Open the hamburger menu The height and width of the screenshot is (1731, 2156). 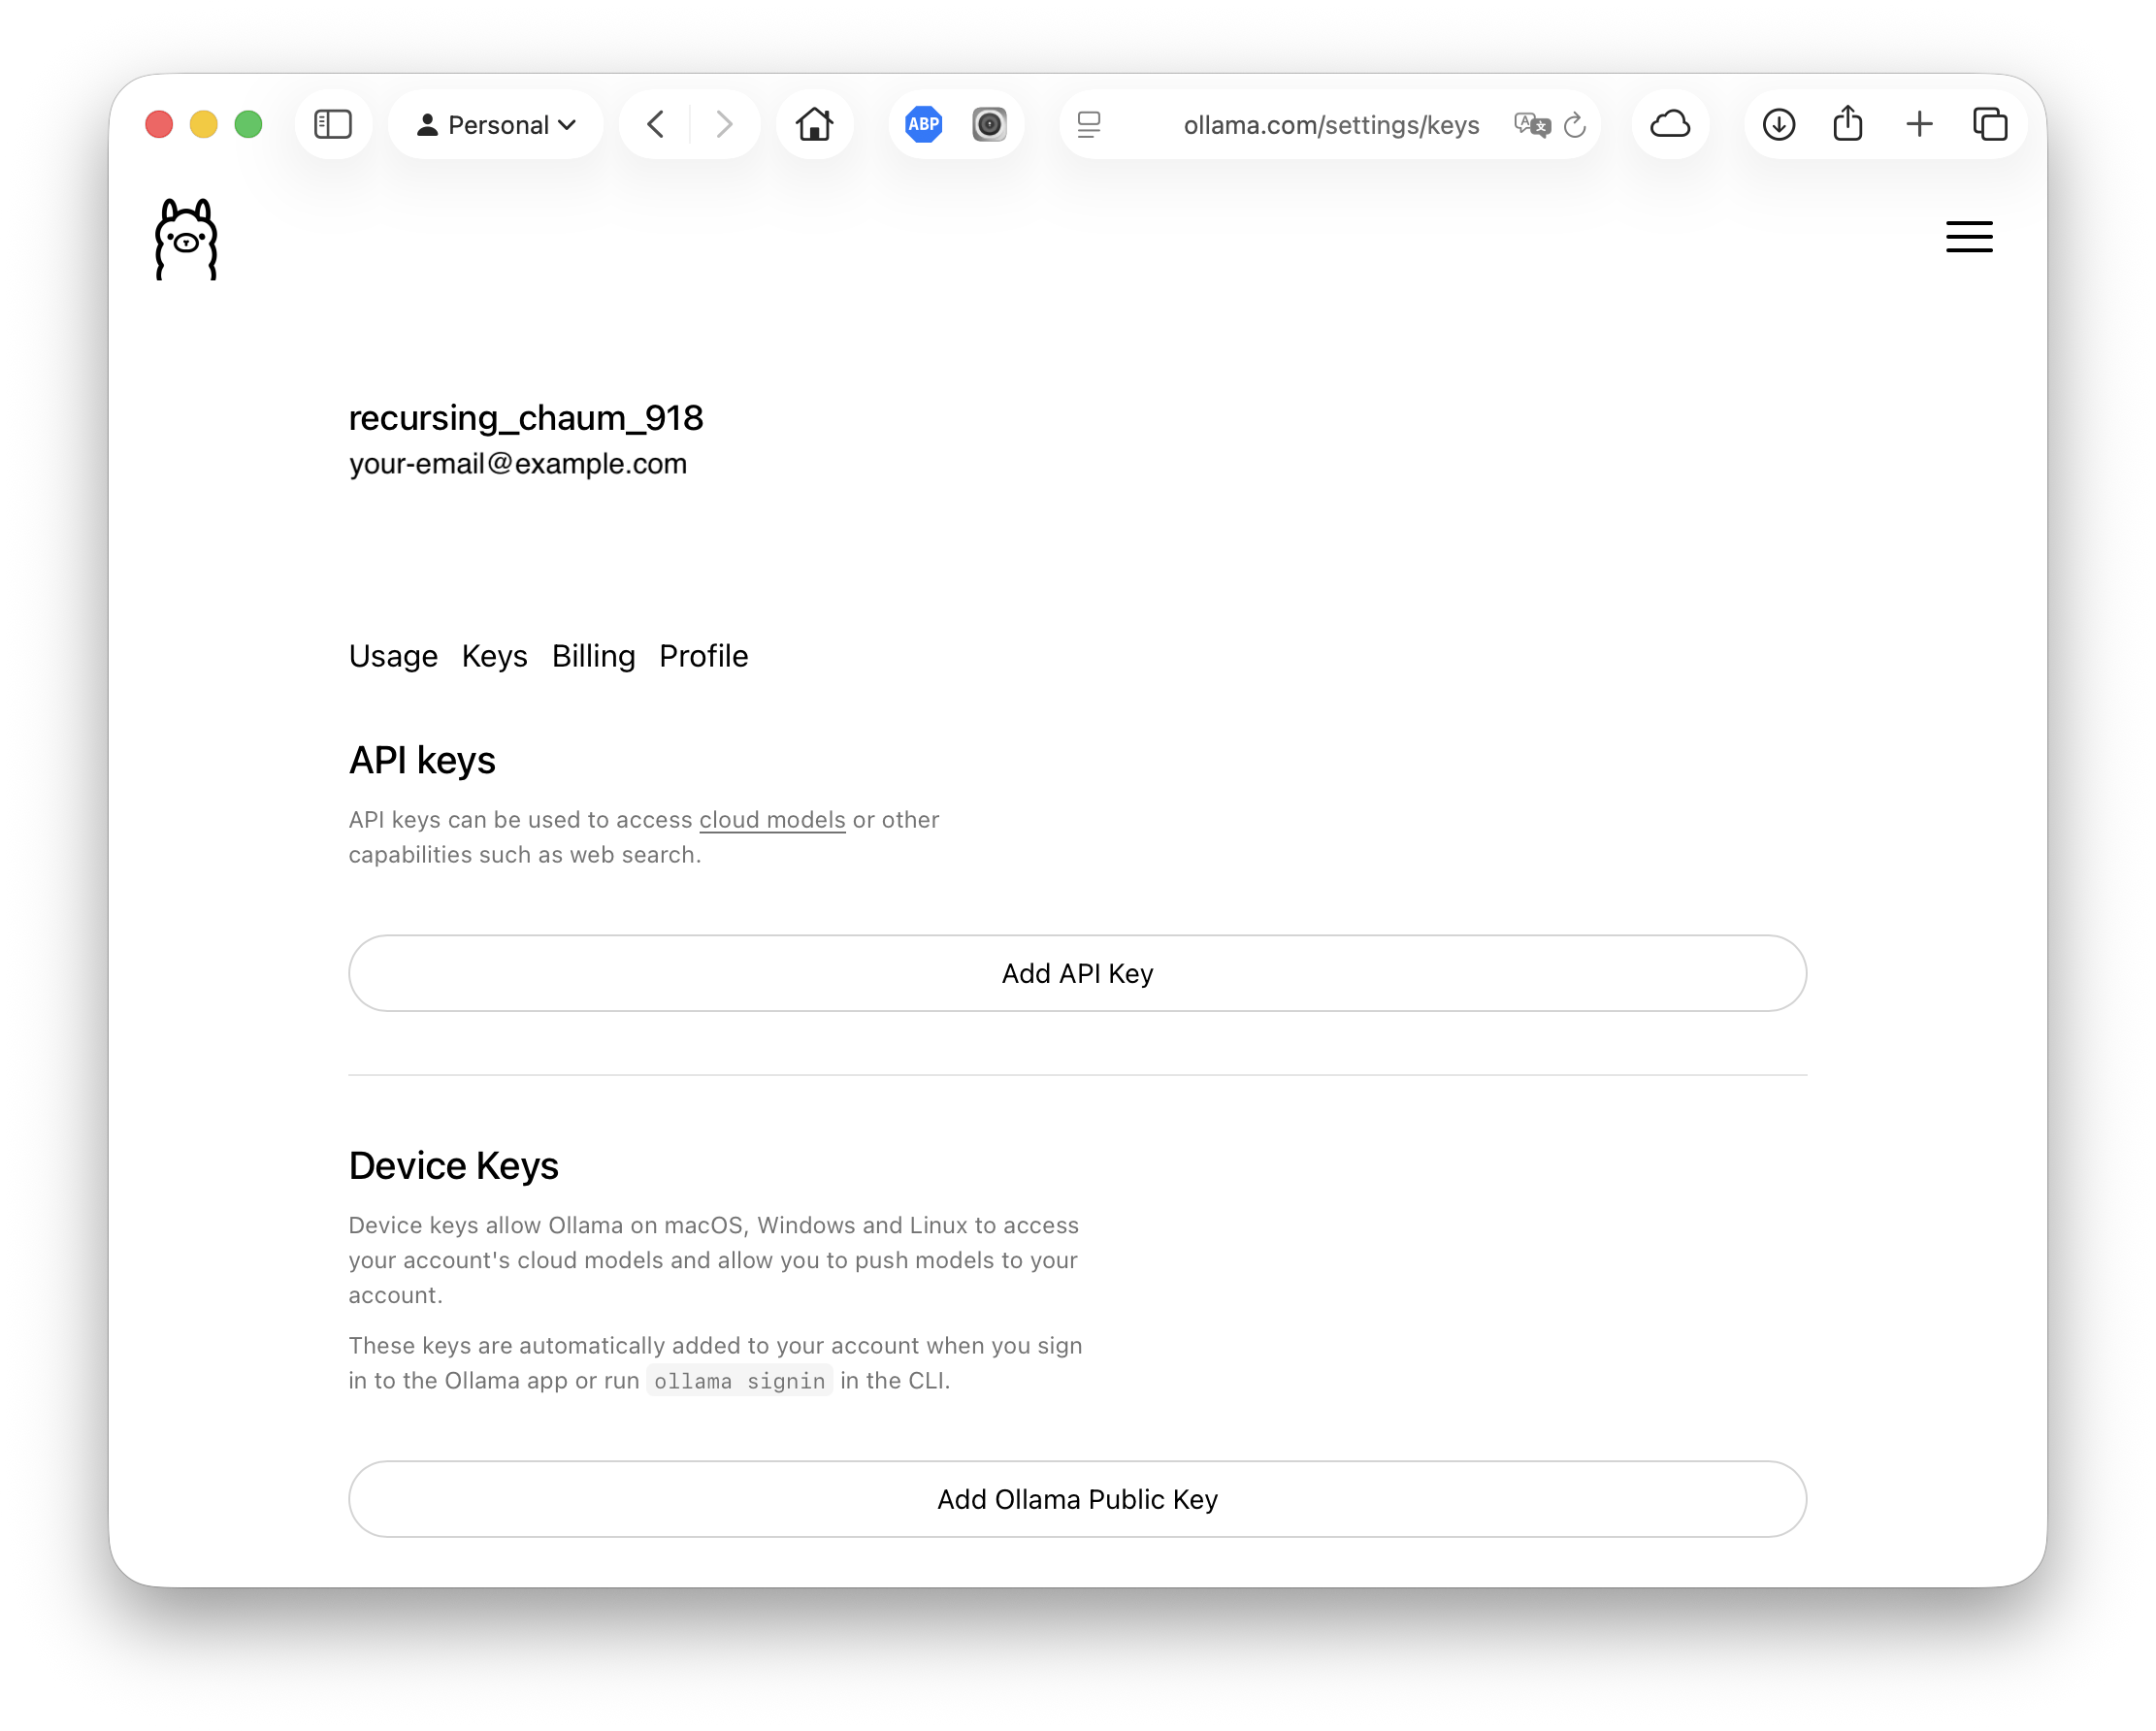click(x=1968, y=237)
